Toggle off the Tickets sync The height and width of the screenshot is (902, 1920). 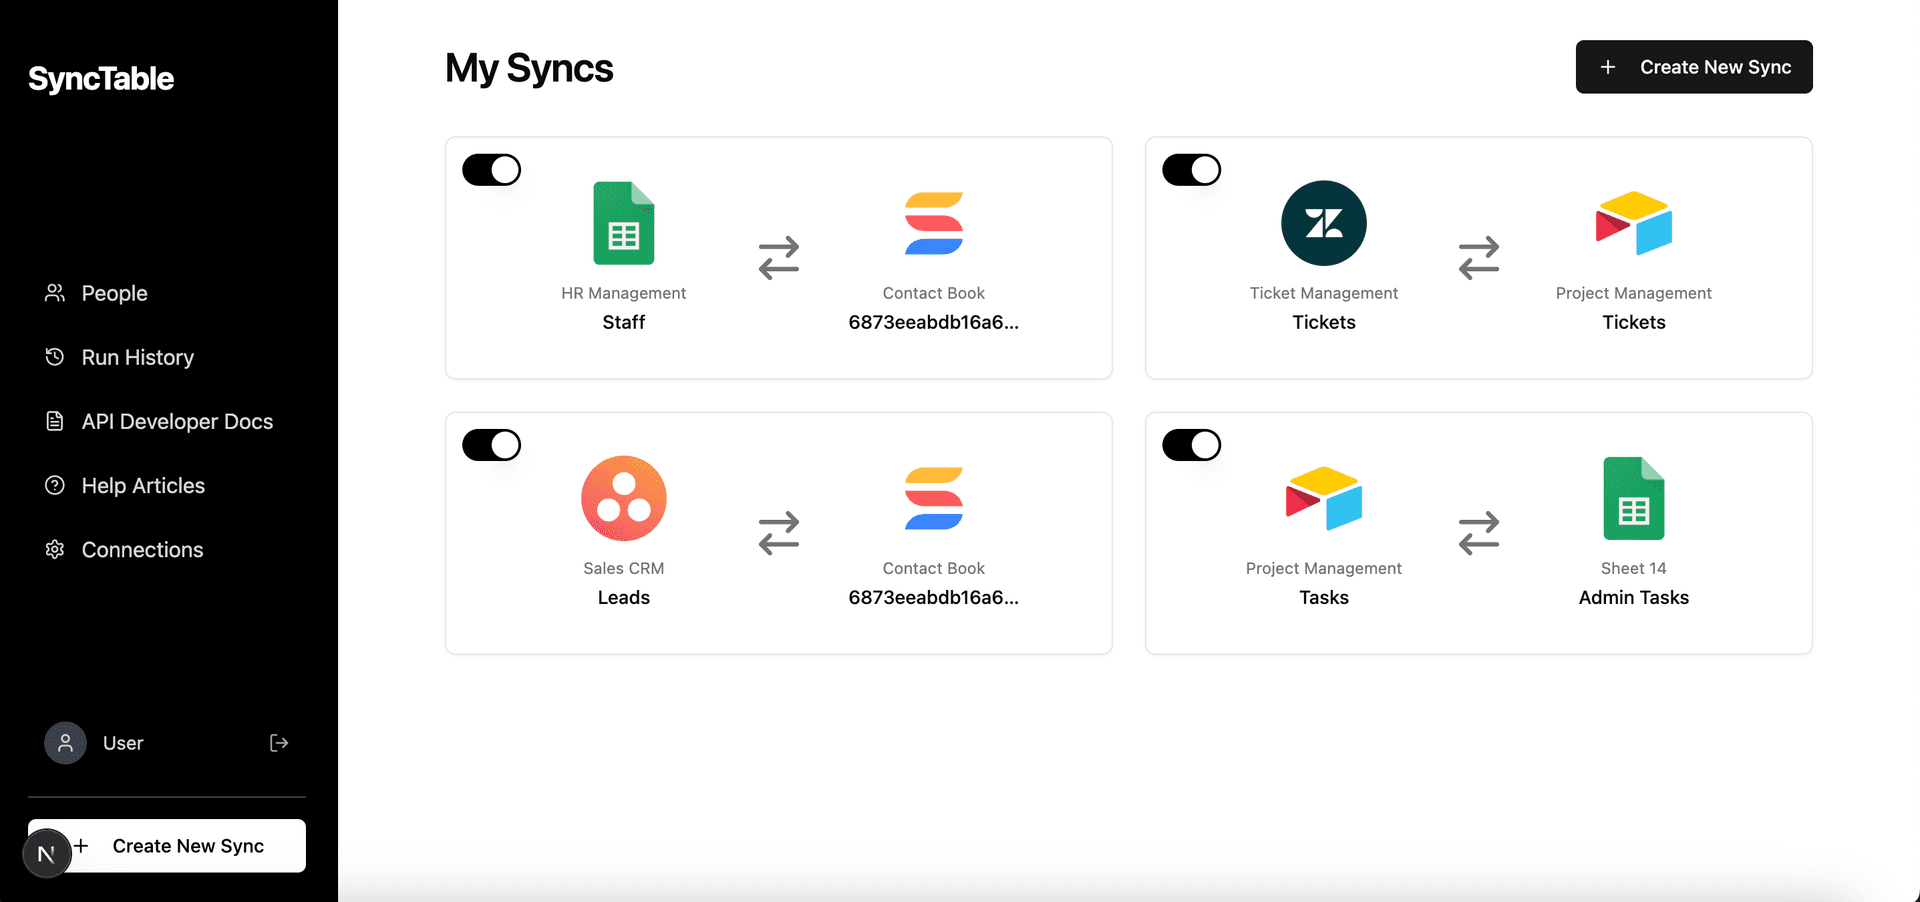[1191, 169]
